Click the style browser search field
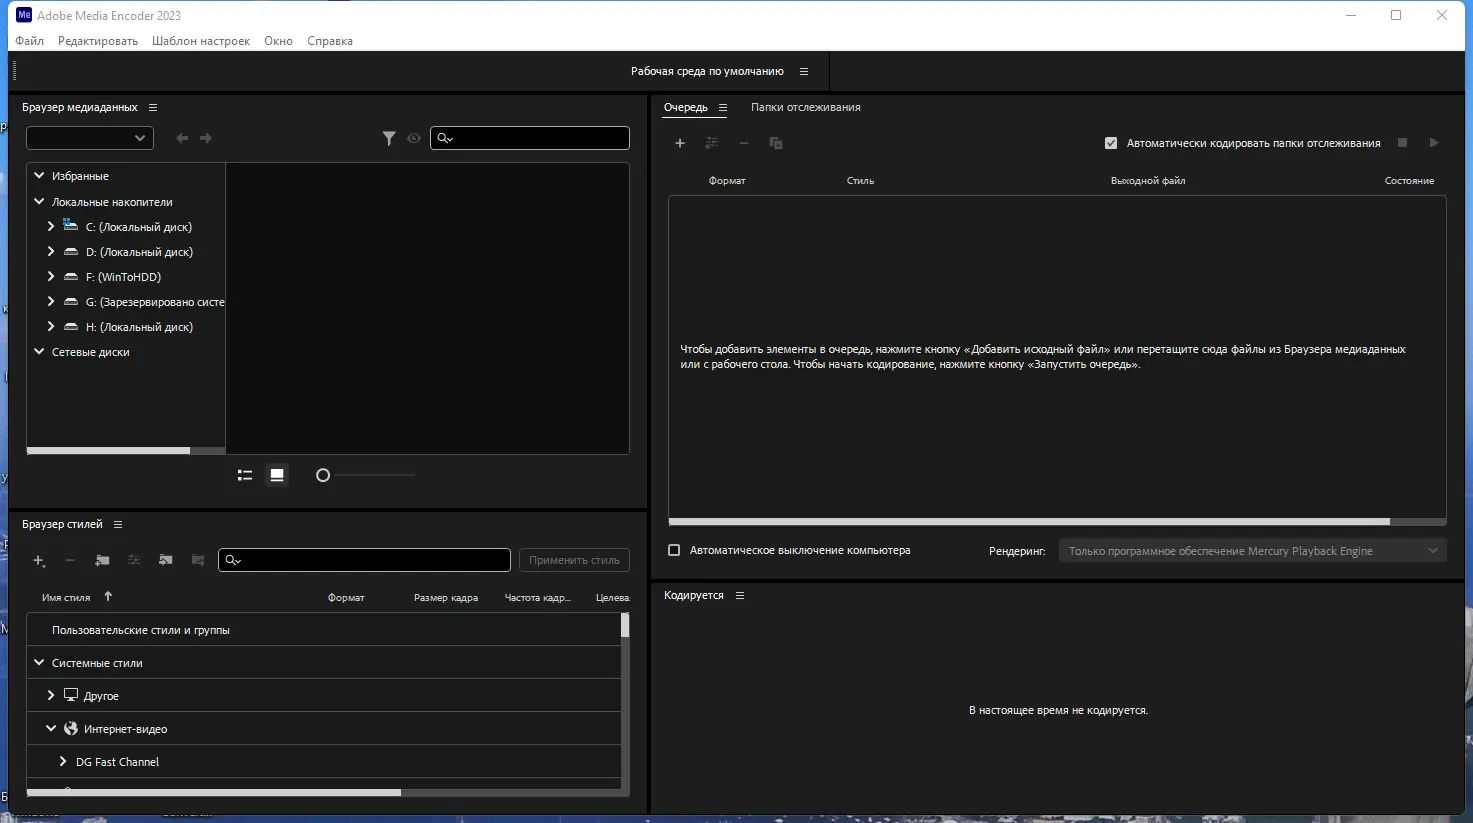Viewport: 1473px width, 823px height. point(364,559)
